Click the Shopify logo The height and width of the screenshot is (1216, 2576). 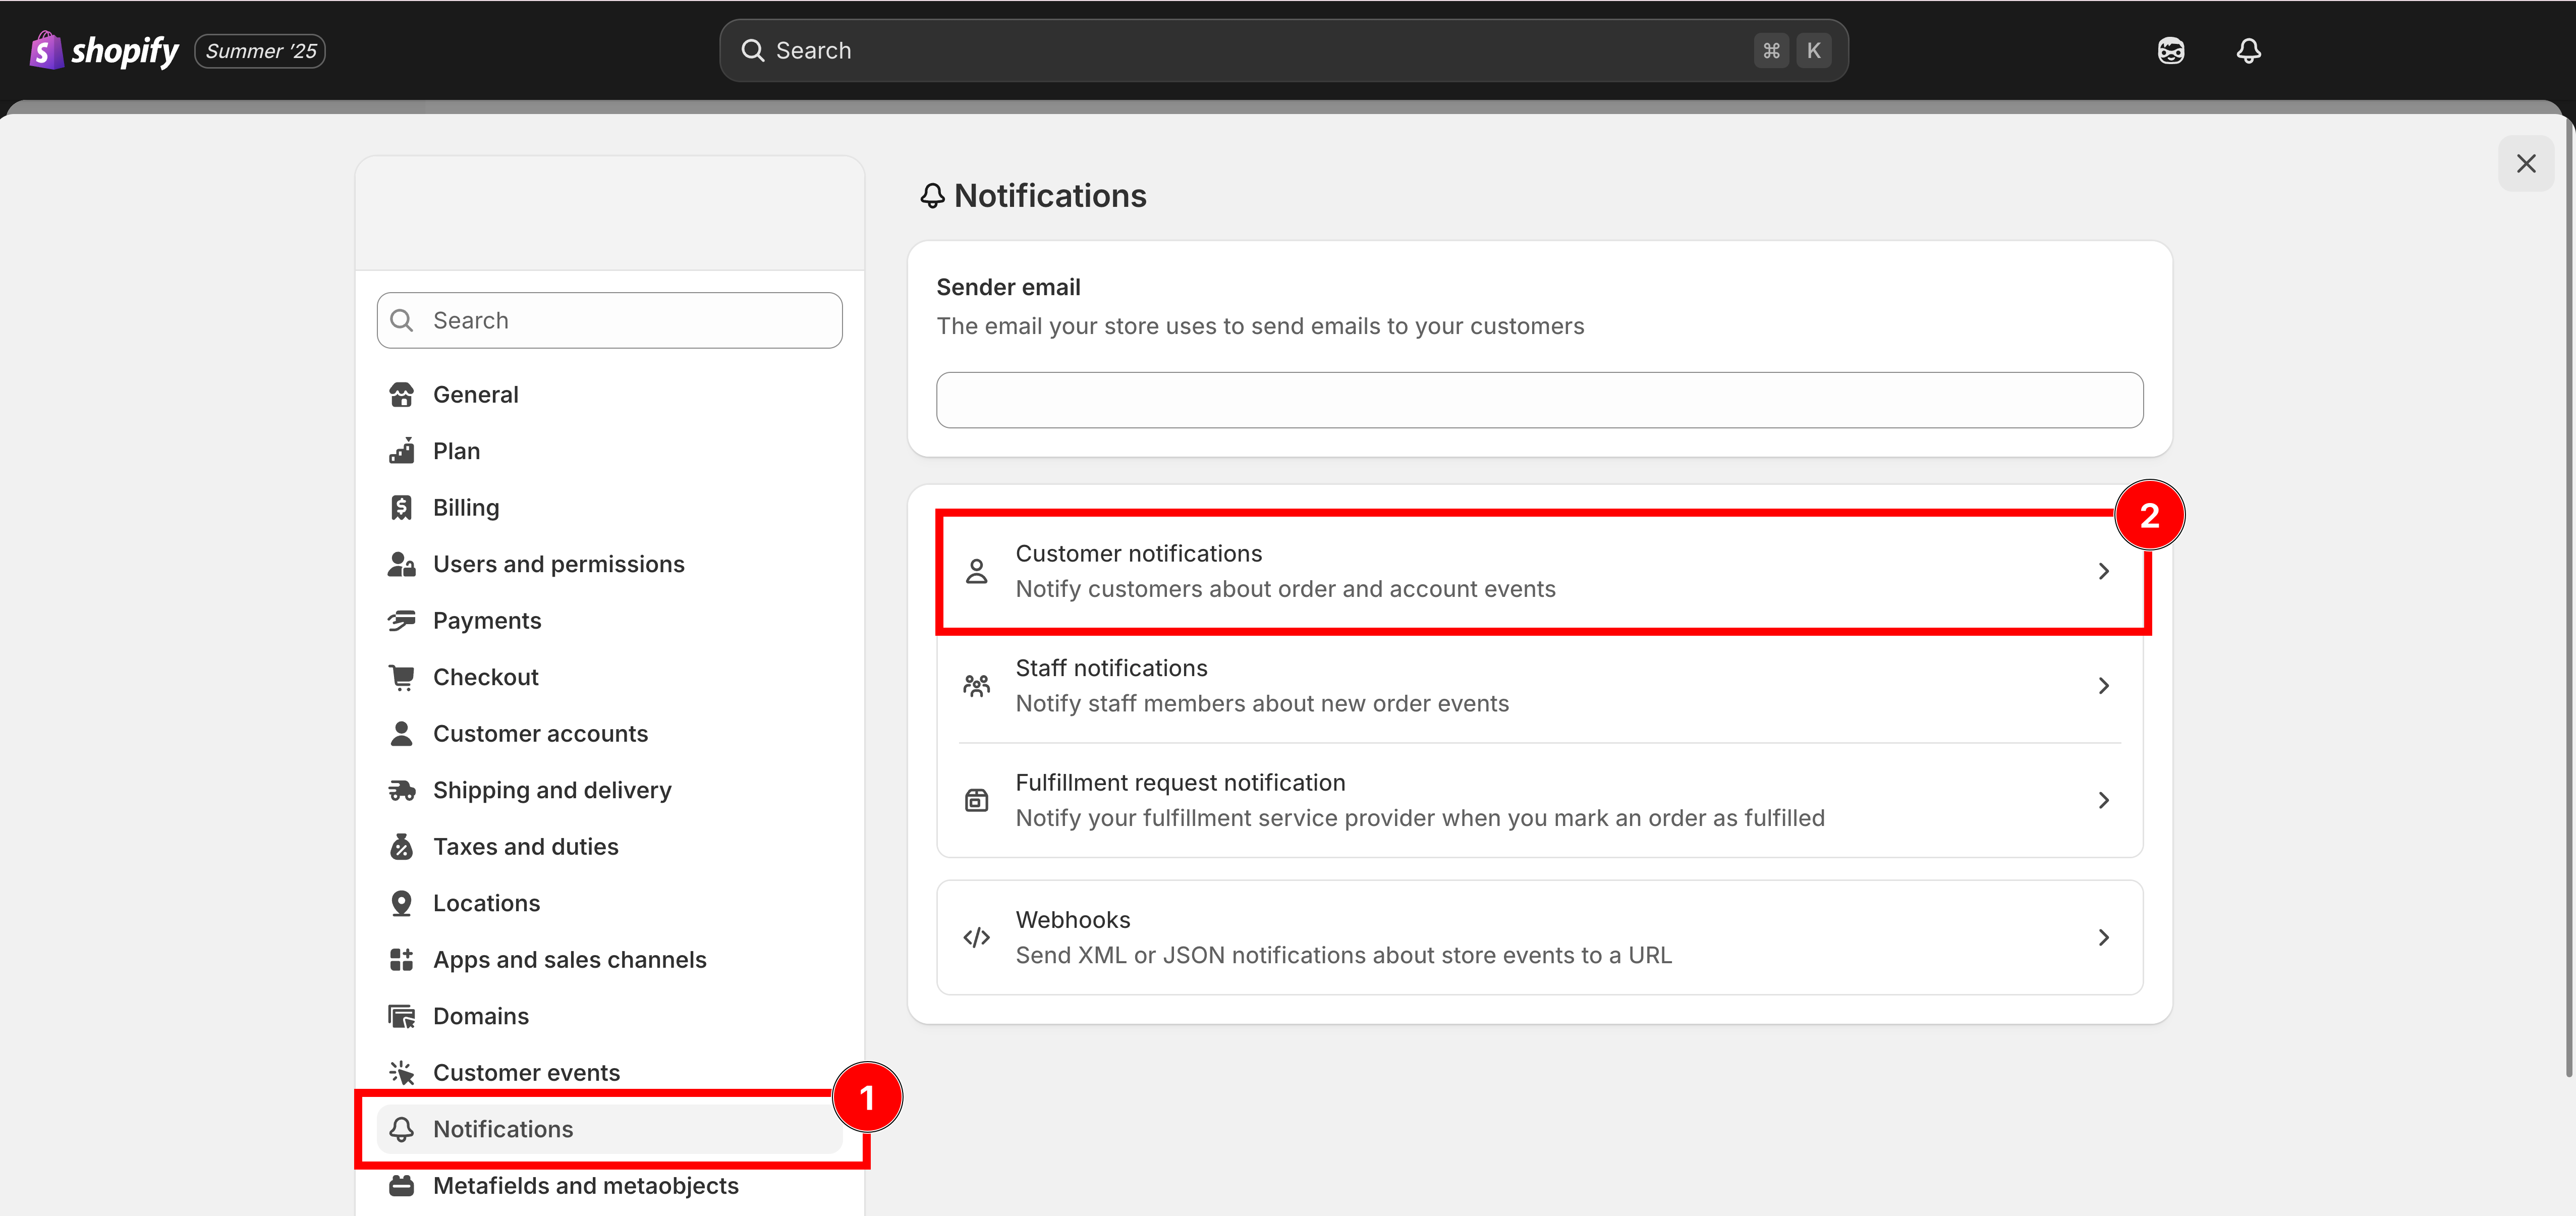coord(104,50)
